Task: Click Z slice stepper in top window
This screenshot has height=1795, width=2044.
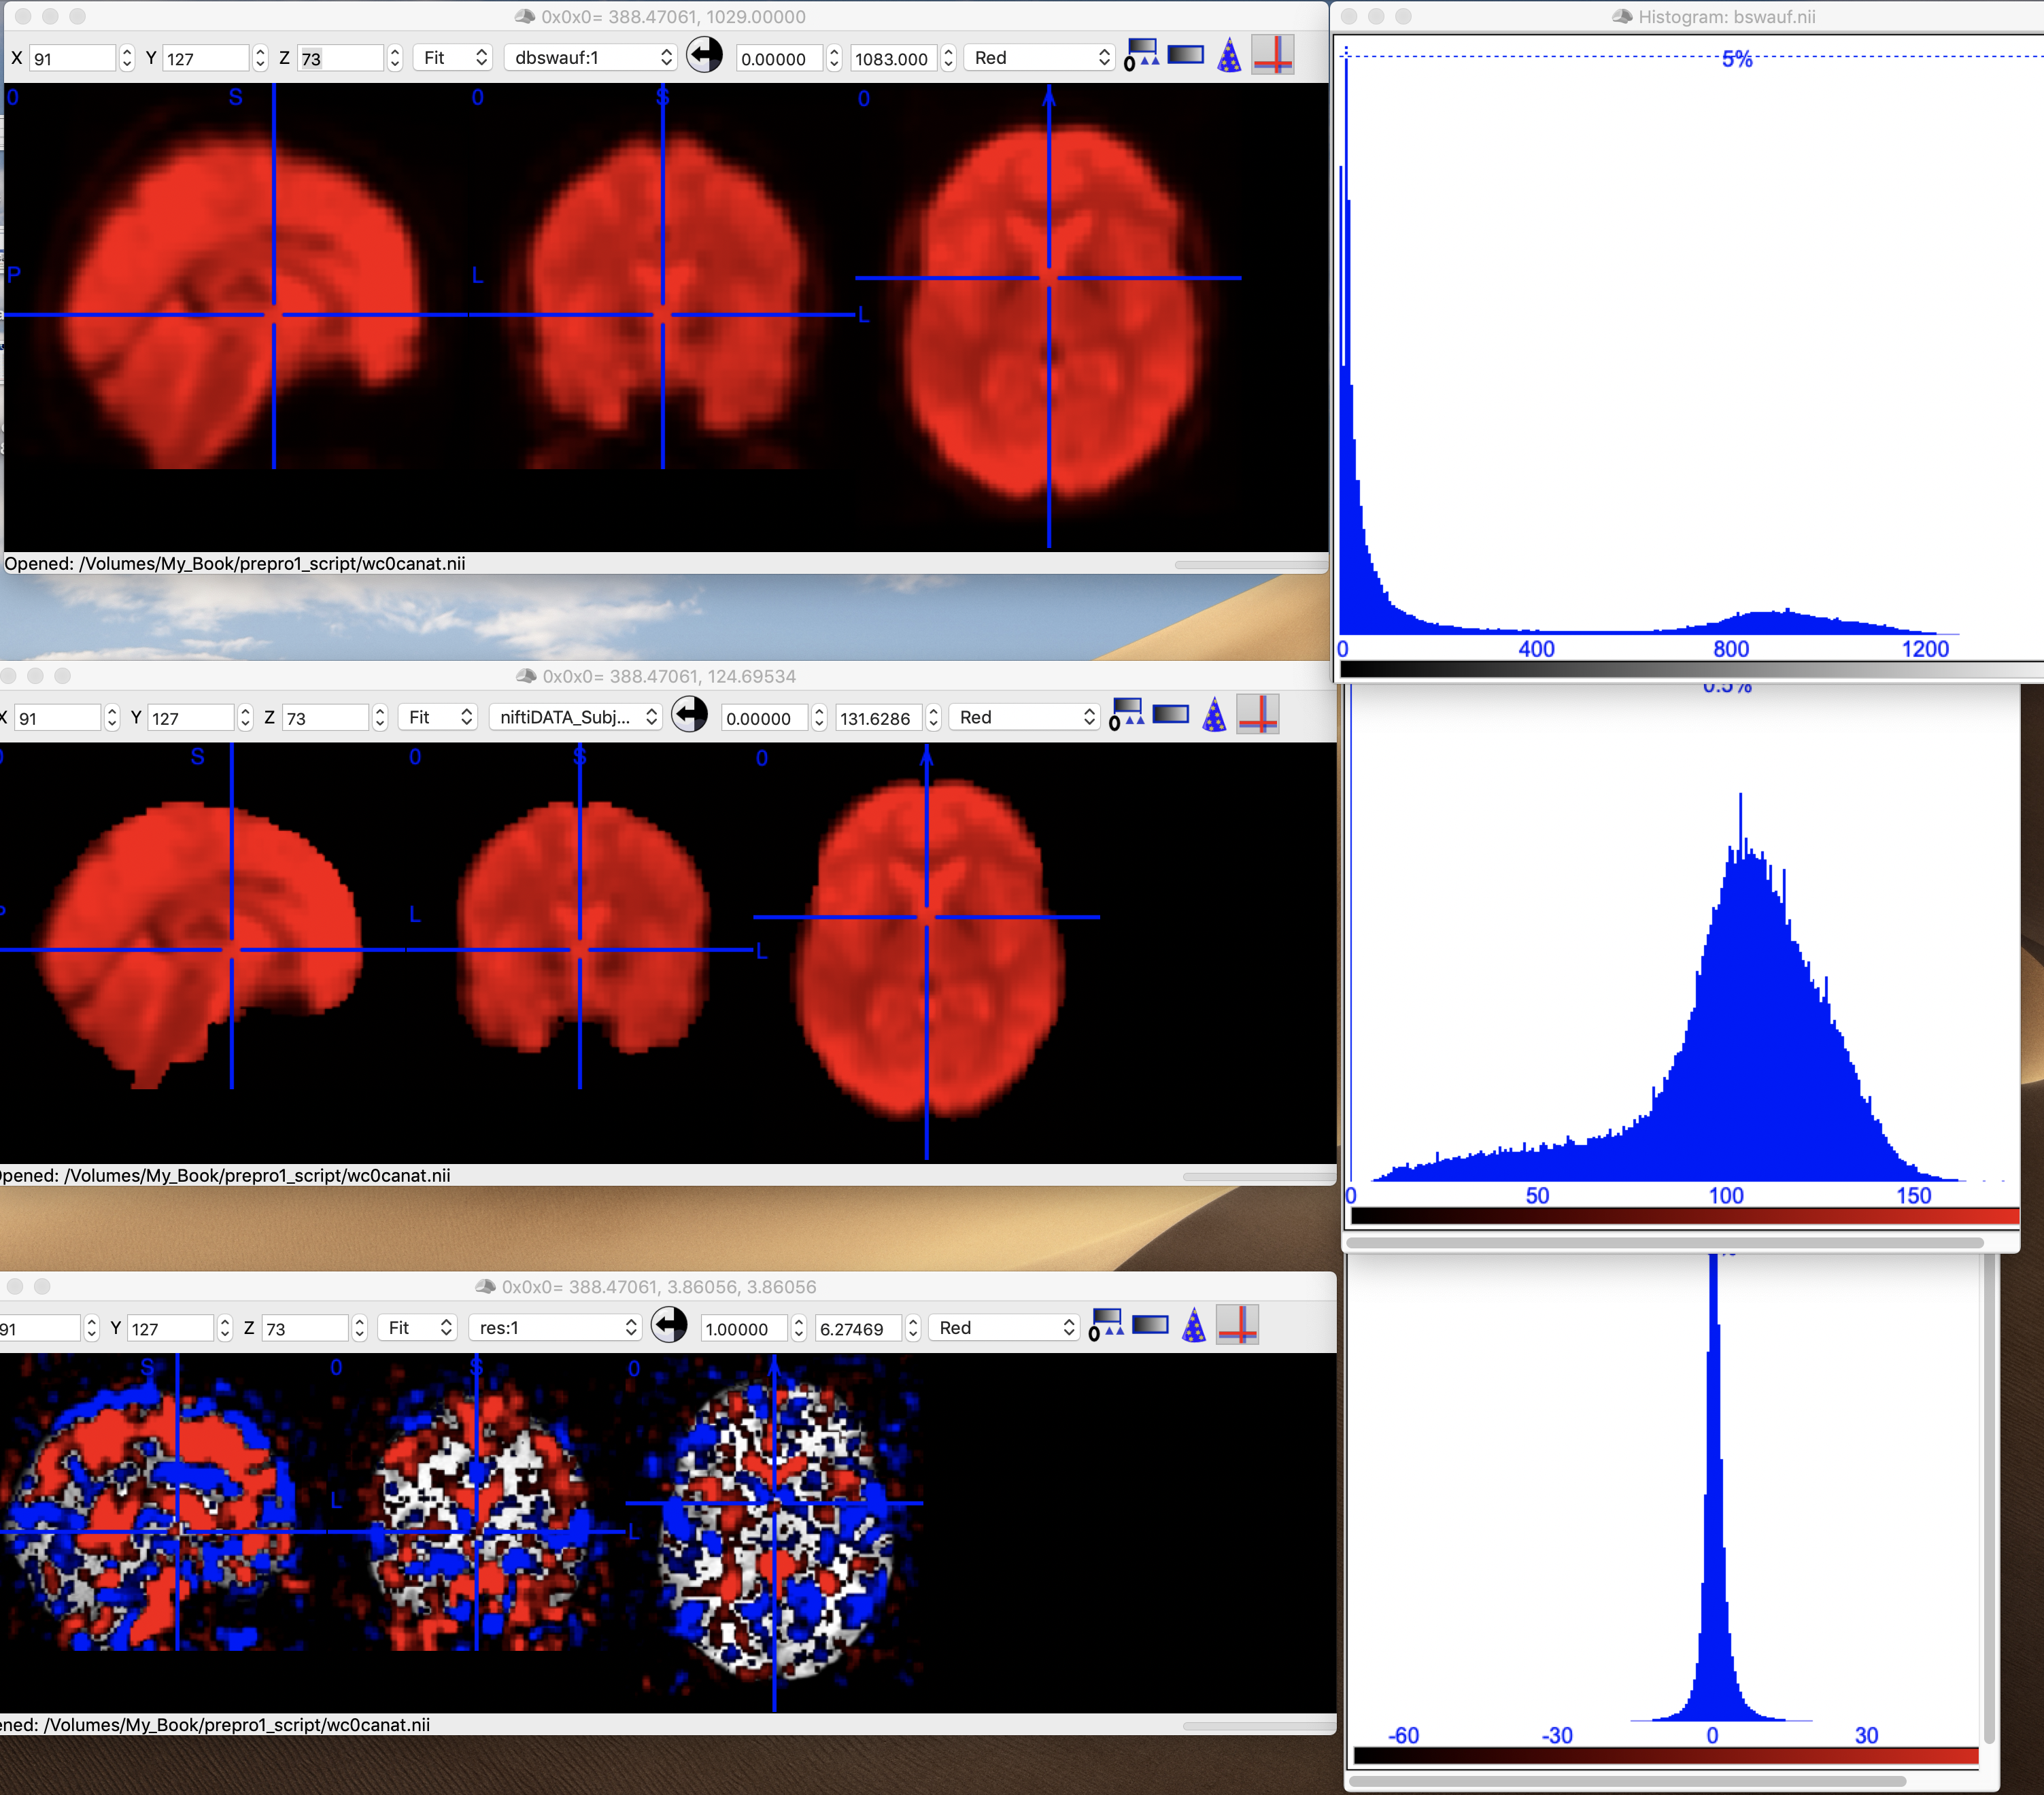Action: 395,58
